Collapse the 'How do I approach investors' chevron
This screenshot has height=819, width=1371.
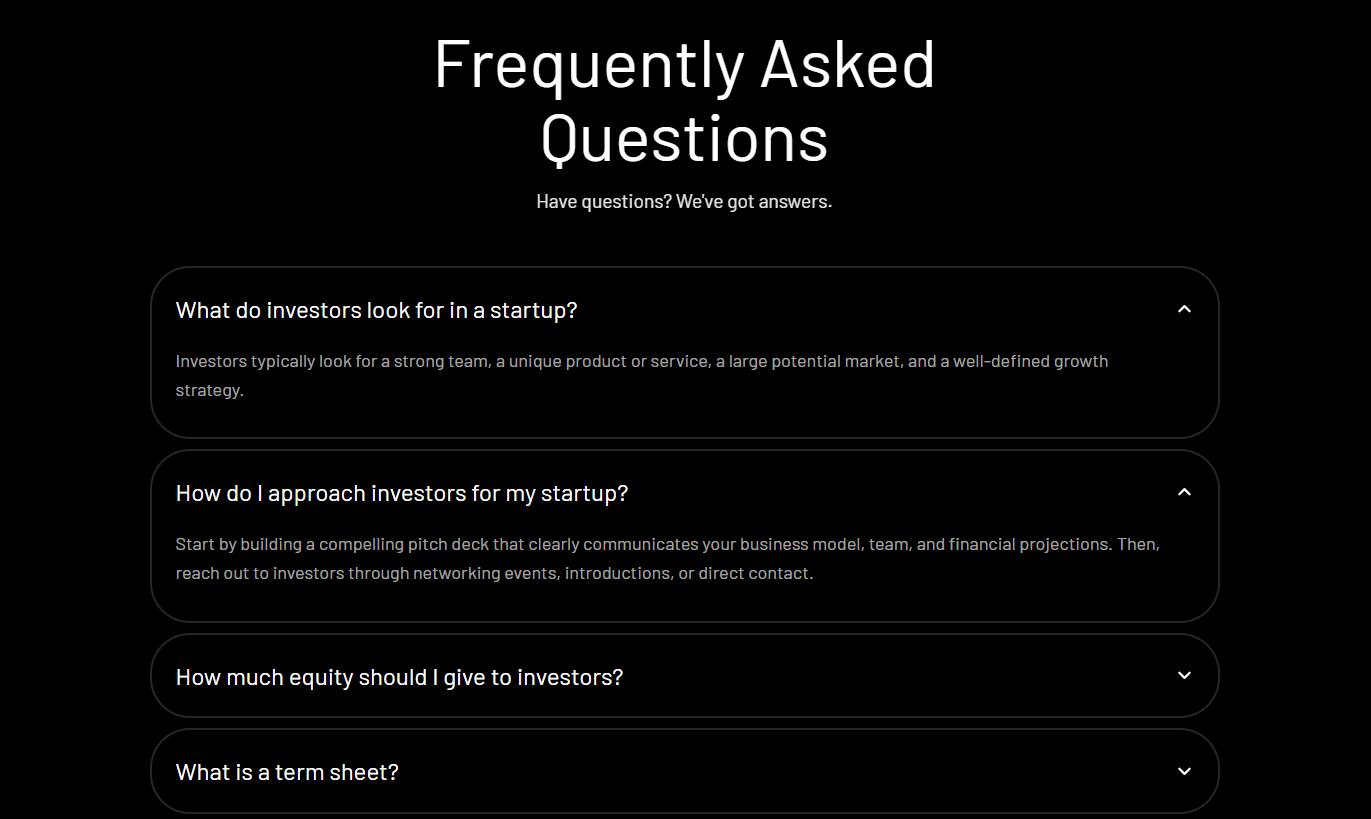(x=1184, y=493)
